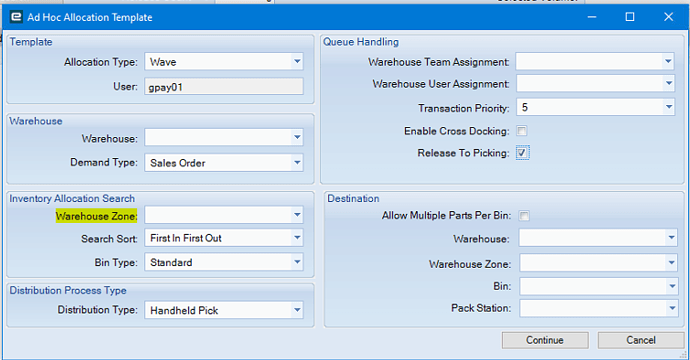The height and width of the screenshot is (360, 690).
Task: Open the Destination Bin dropdown
Action: 672,286
